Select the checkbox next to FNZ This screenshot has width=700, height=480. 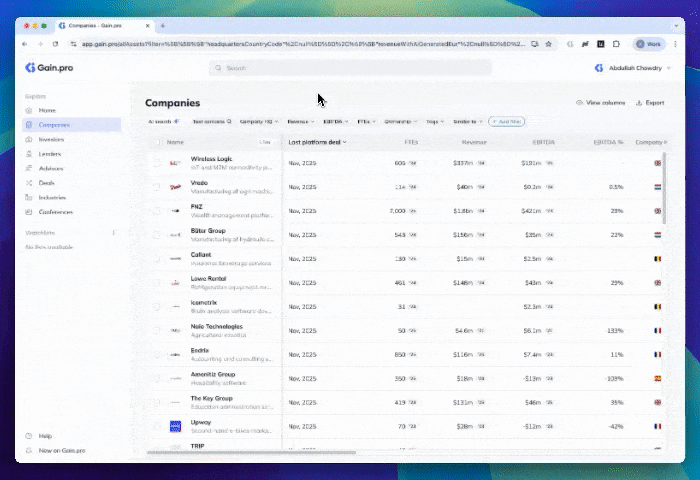tap(156, 210)
